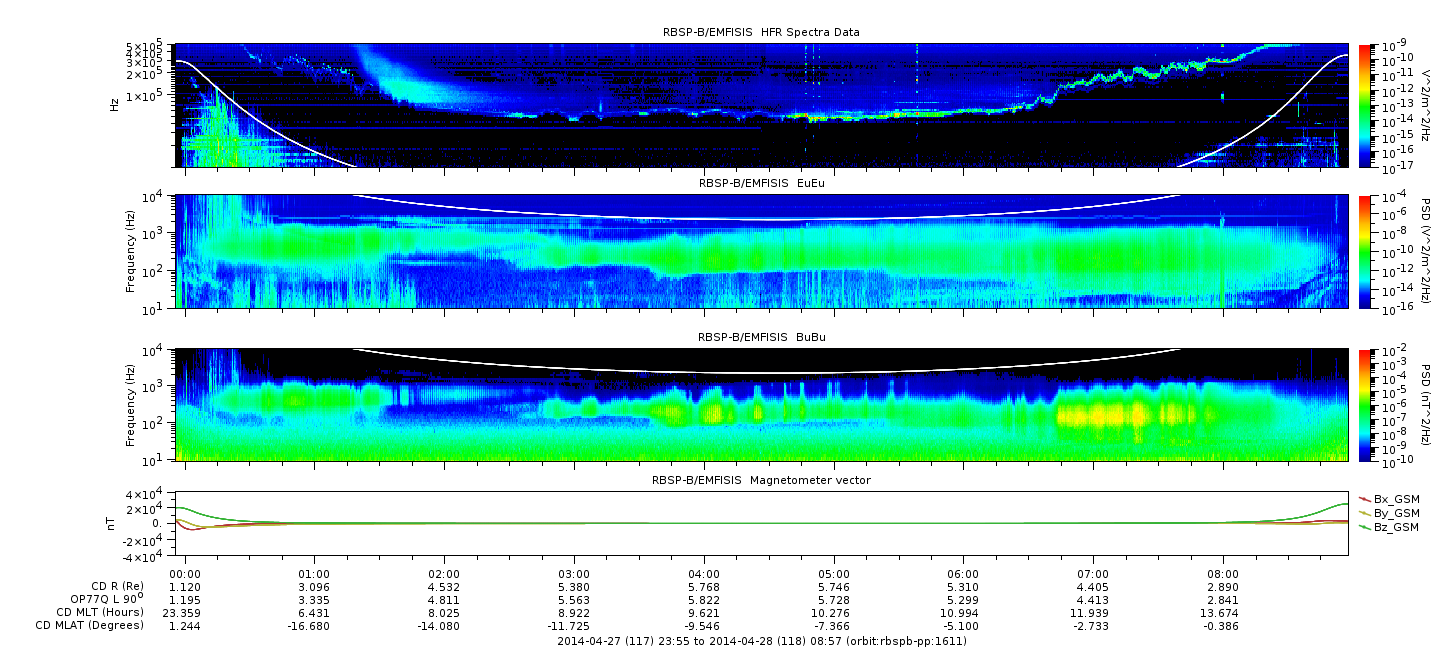The image size is (1447, 658).
Task: Click the HFR Spectra Data panel title
Action: tap(761, 32)
